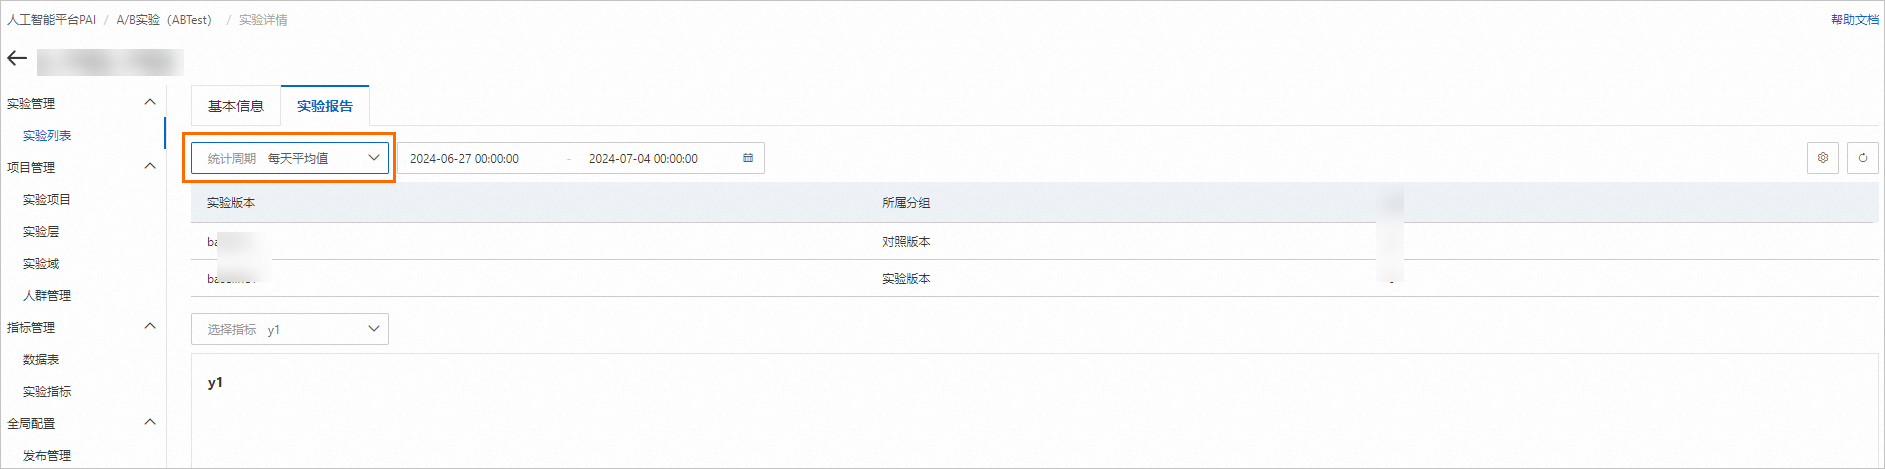Click the 所属分组 column header
This screenshot has height=469, width=1885.
pos(906,202)
